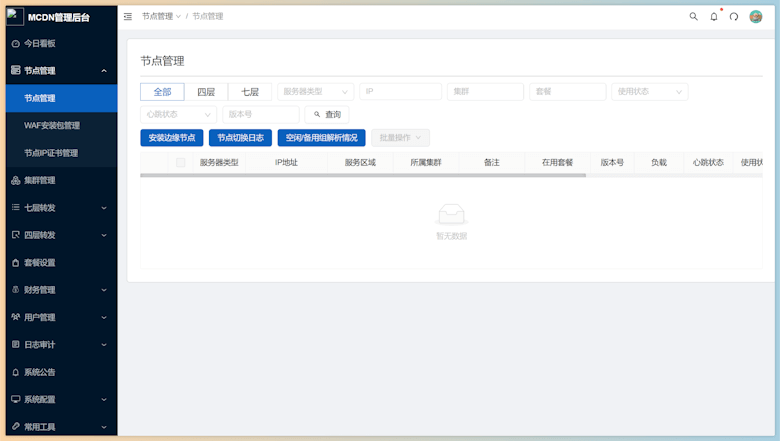The height and width of the screenshot is (441, 780).
Task: Open the user avatar menu
Action: click(x=756, y=16)
